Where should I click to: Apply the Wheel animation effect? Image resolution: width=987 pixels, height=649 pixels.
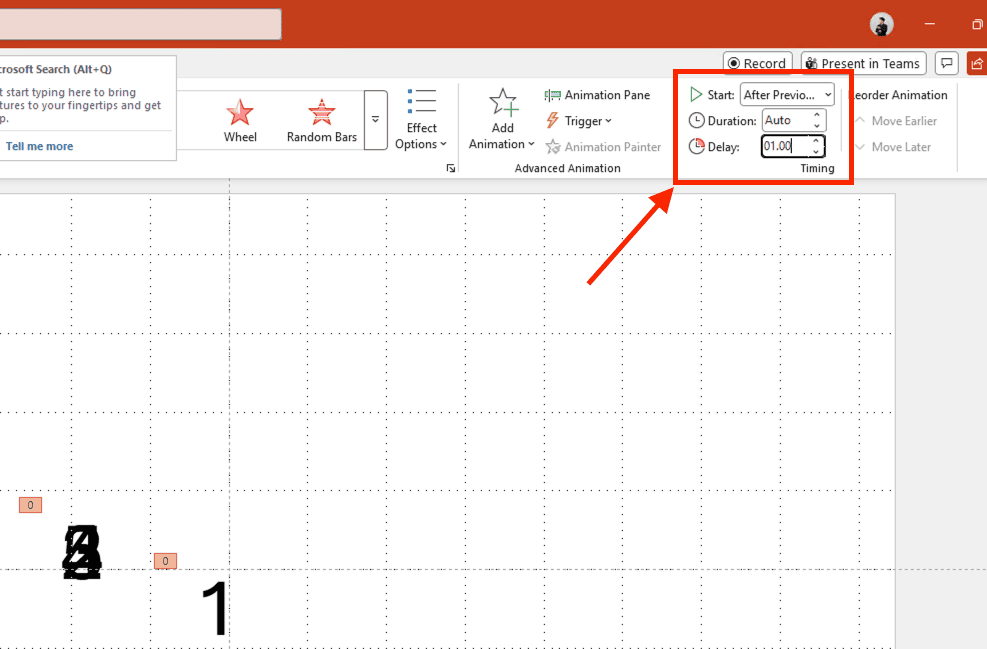click(x=240, y=120)
